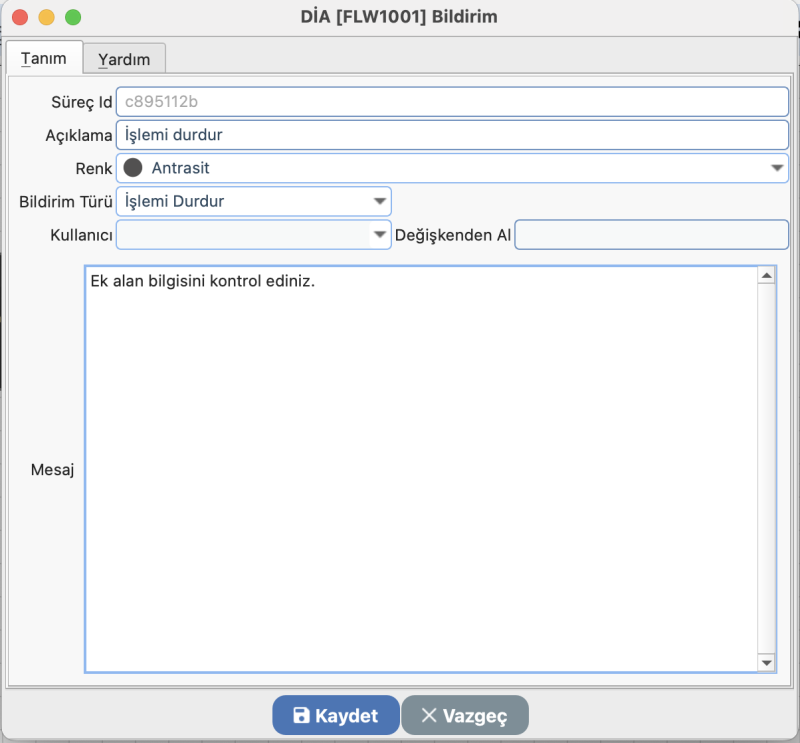Screen dimensions: 800x743
Task: Click the Mesaj scrollbar up arrow
Action: tap(766, 276)
